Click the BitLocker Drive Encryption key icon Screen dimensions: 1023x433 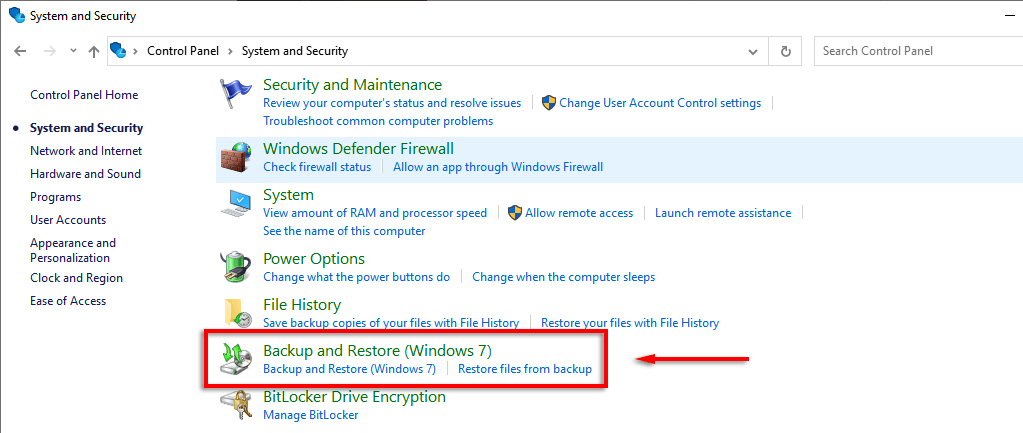[x=236, y=405]
